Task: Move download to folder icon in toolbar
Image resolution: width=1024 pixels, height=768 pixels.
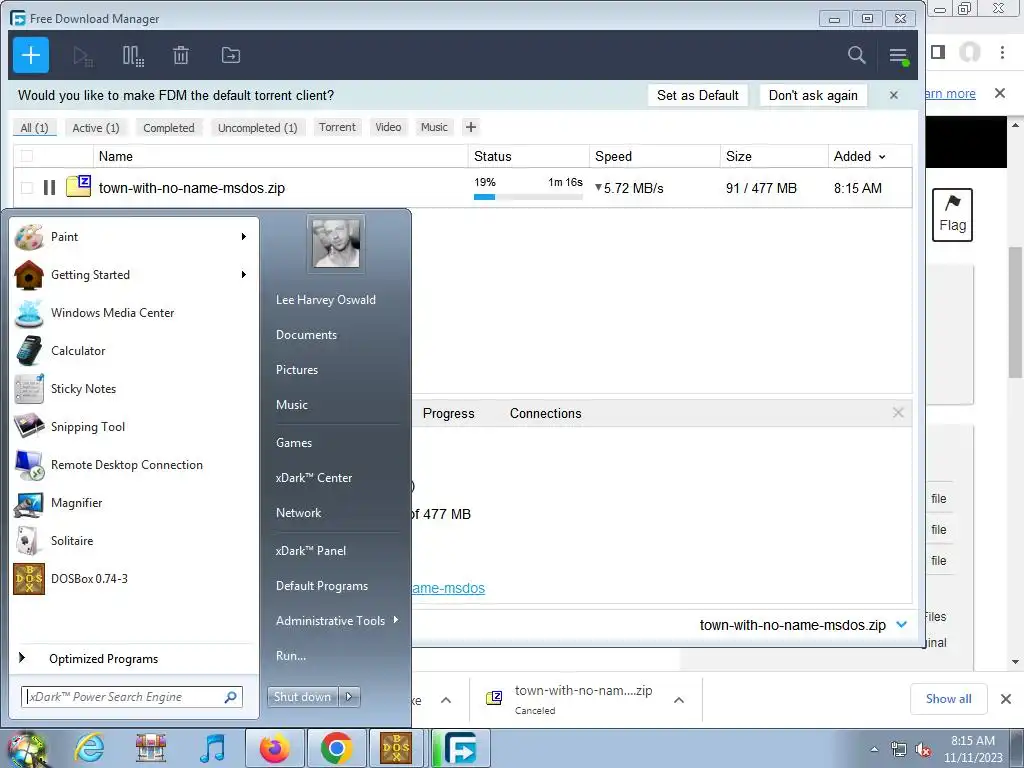Action: point(231,56)
